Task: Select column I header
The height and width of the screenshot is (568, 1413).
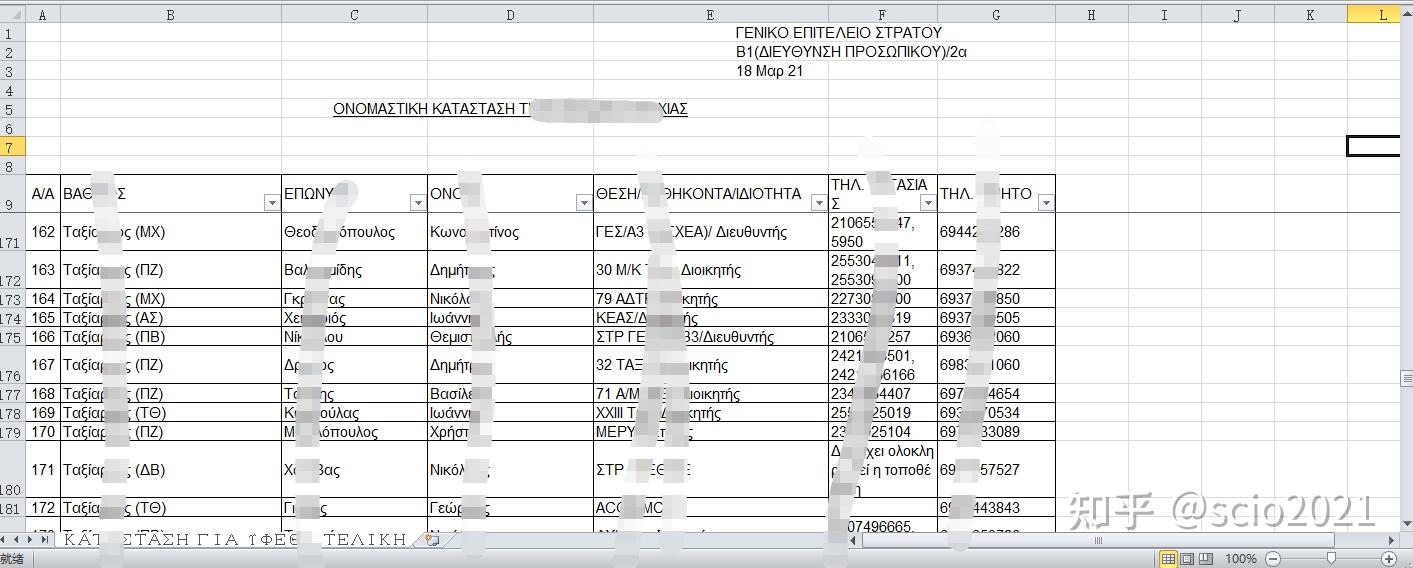Action: click(1164, 15)
